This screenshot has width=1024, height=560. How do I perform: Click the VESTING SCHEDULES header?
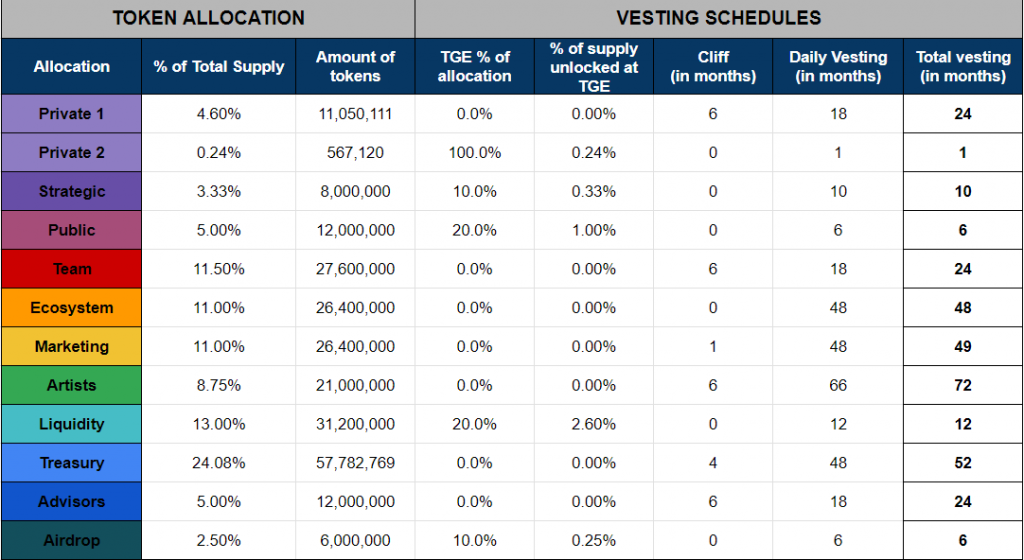[x=719, y=19]
